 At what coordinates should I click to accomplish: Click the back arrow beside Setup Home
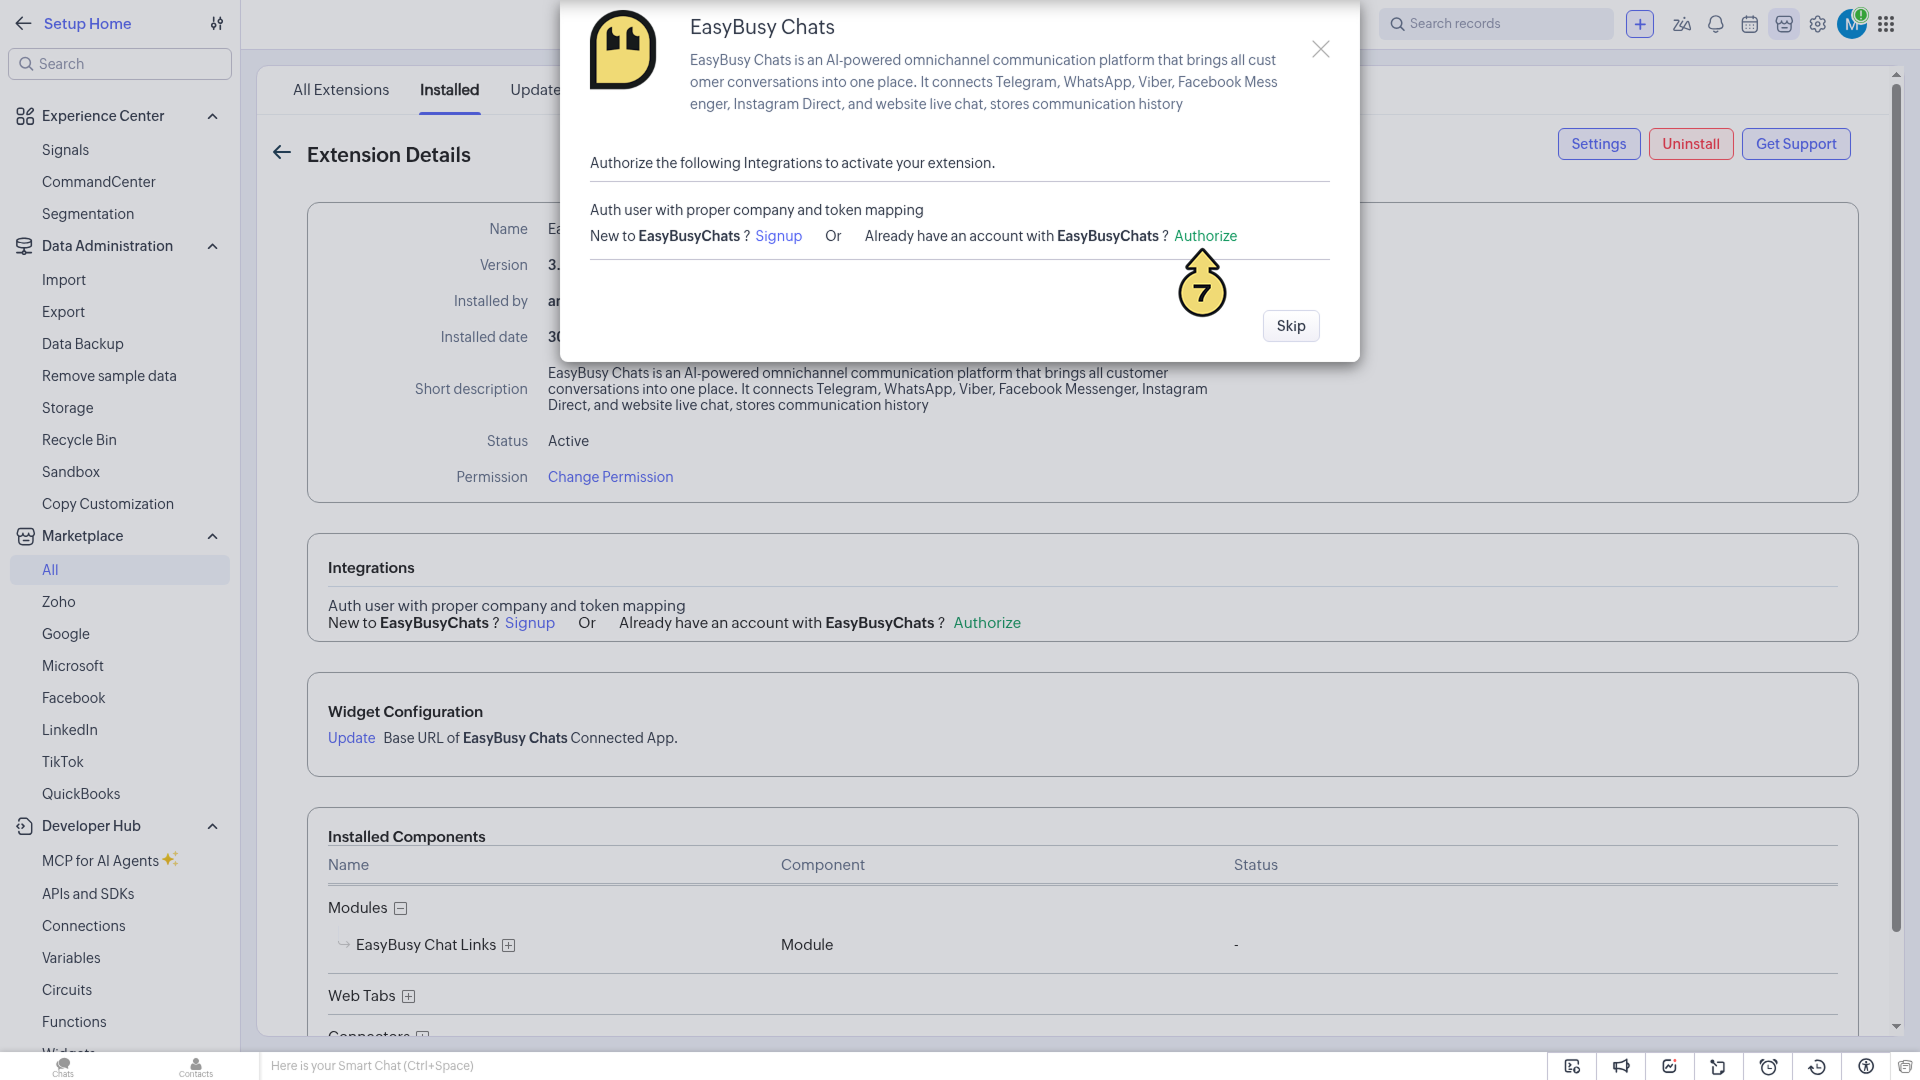tap(24, 24)
